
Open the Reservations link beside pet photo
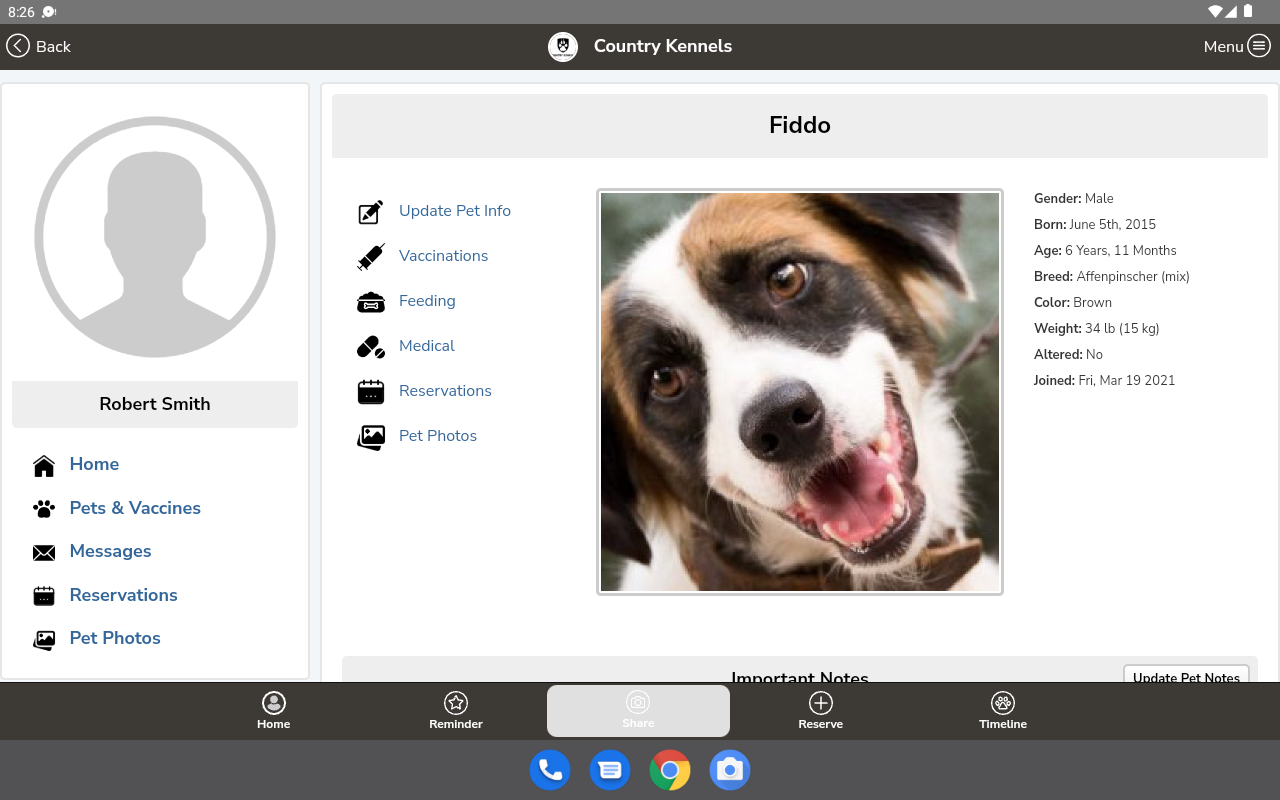tap(445, 391)
